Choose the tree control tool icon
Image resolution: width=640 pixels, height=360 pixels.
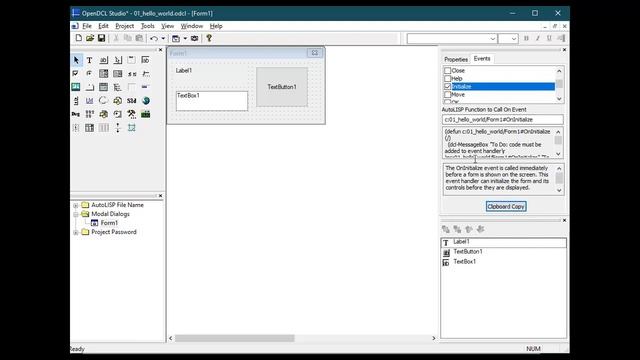[118, 87]
